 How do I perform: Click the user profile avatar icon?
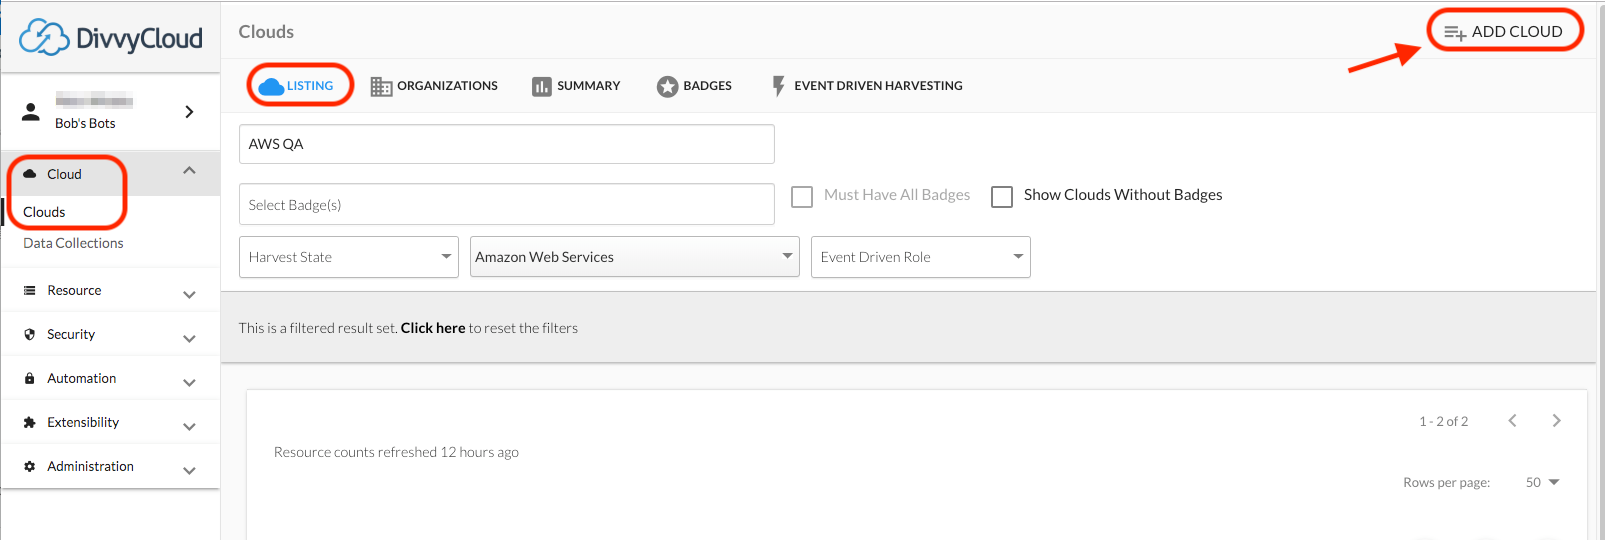coord(31,111)
